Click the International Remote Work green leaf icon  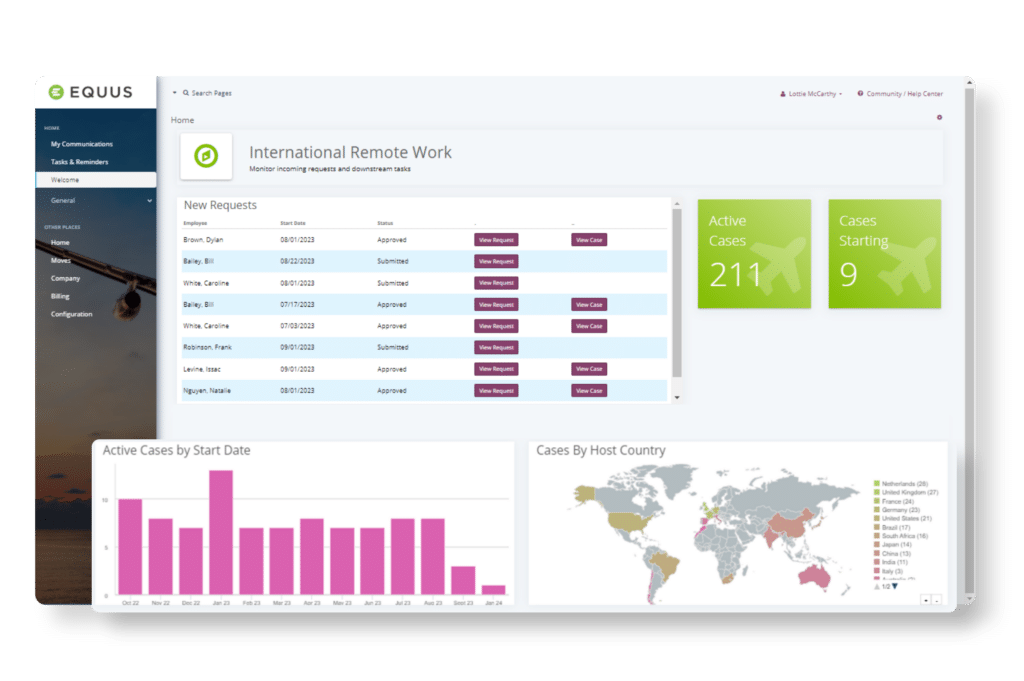[206, 156]
